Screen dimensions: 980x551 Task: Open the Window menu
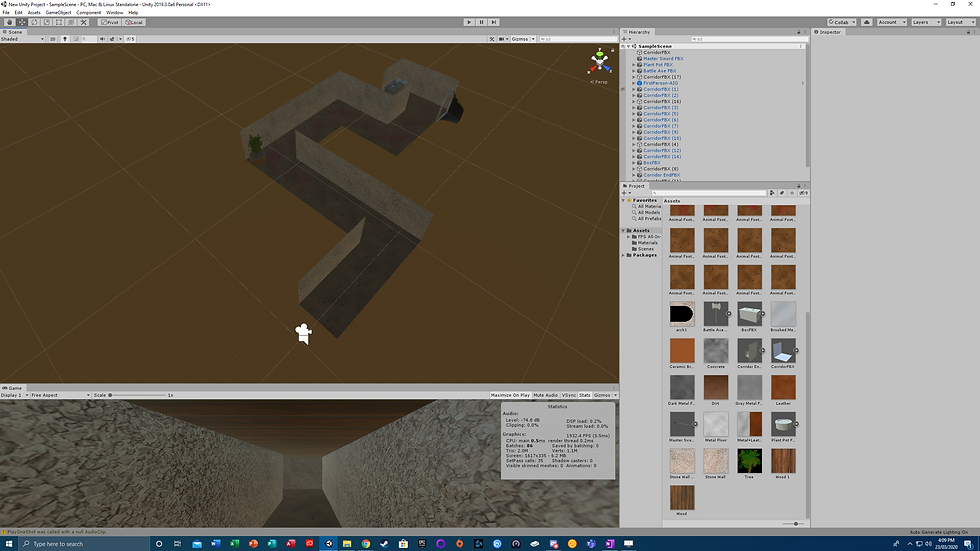click(114, 12)
